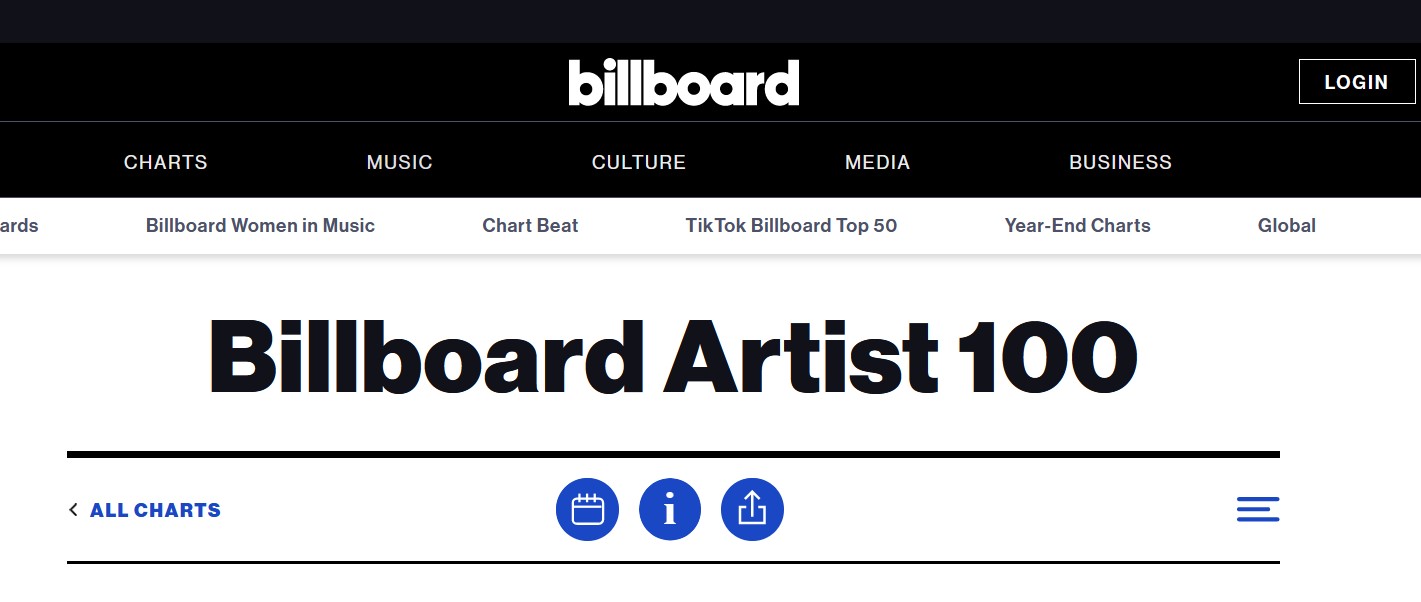Select the Global subnav link
The image size is (1421, 602).
click(1287, 226)
